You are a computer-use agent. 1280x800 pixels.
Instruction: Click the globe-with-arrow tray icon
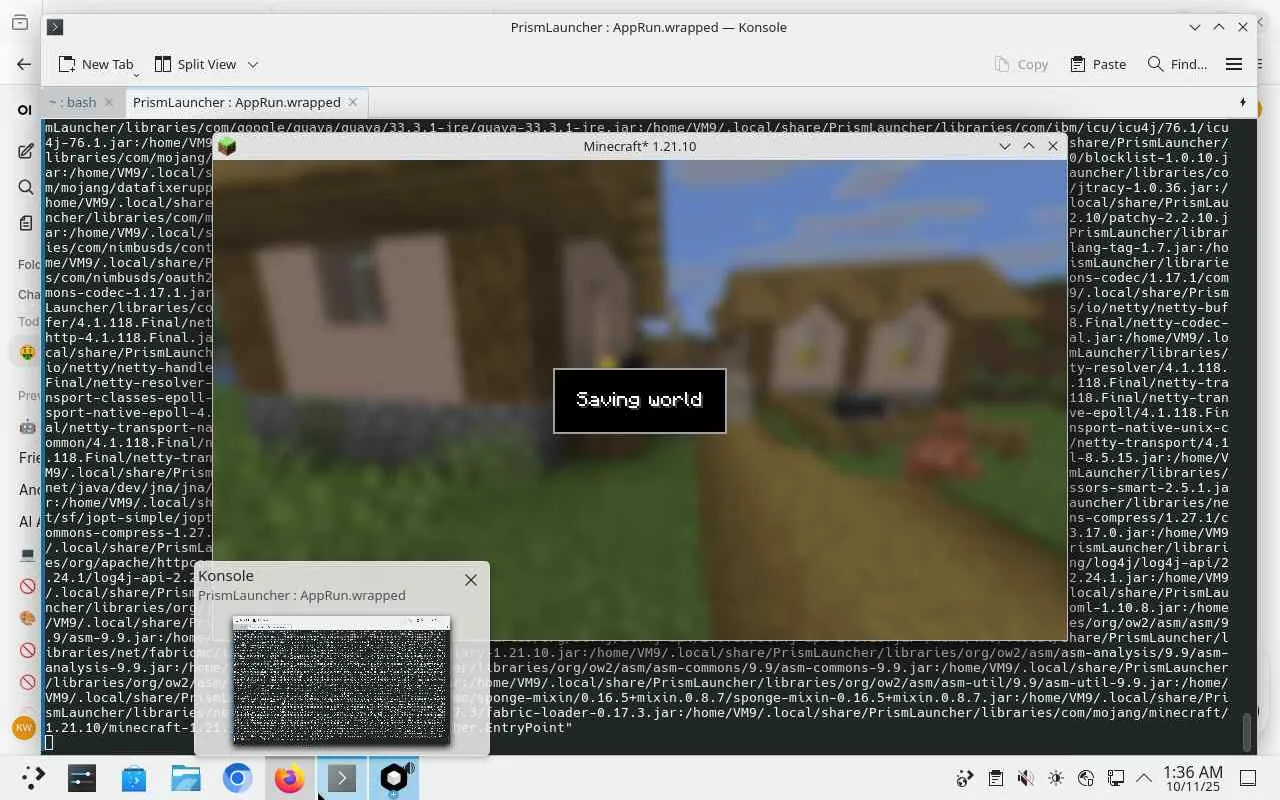[965, 778]
